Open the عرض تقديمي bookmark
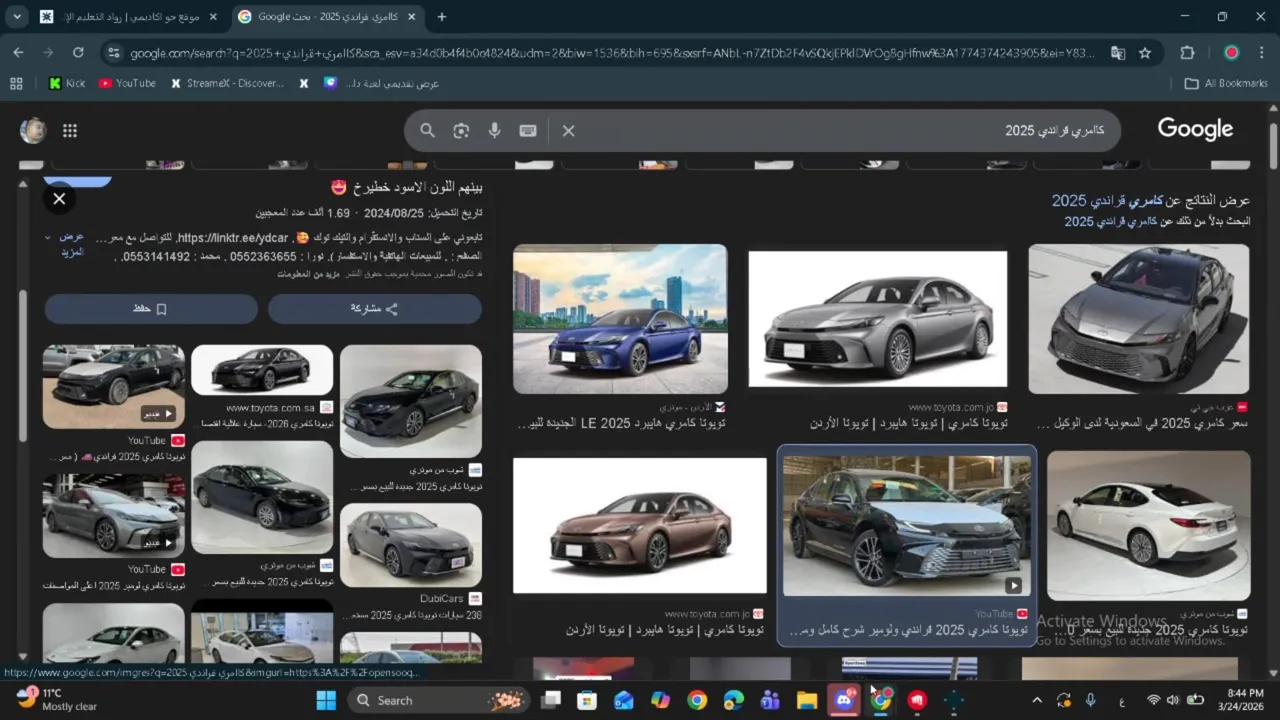The height and width of the screenshot is (720, 1280). pyautogui.click(x=382, y=84)
